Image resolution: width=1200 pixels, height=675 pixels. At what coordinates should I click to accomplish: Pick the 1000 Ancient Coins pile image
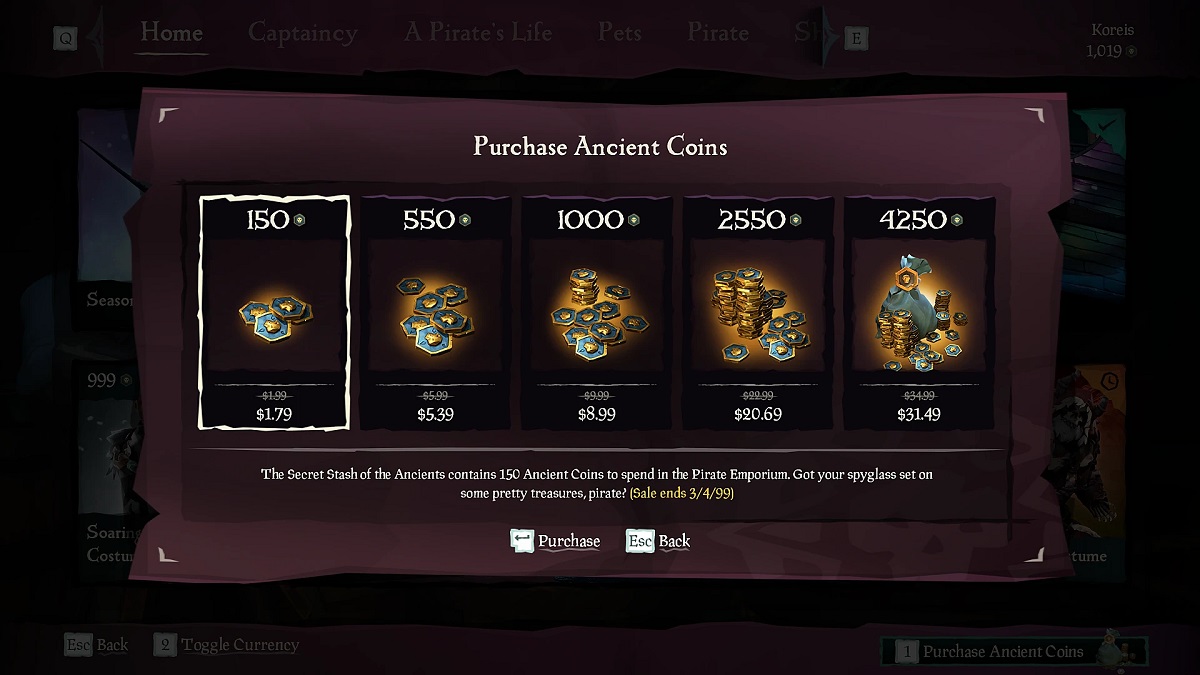(x=596, y=312)
